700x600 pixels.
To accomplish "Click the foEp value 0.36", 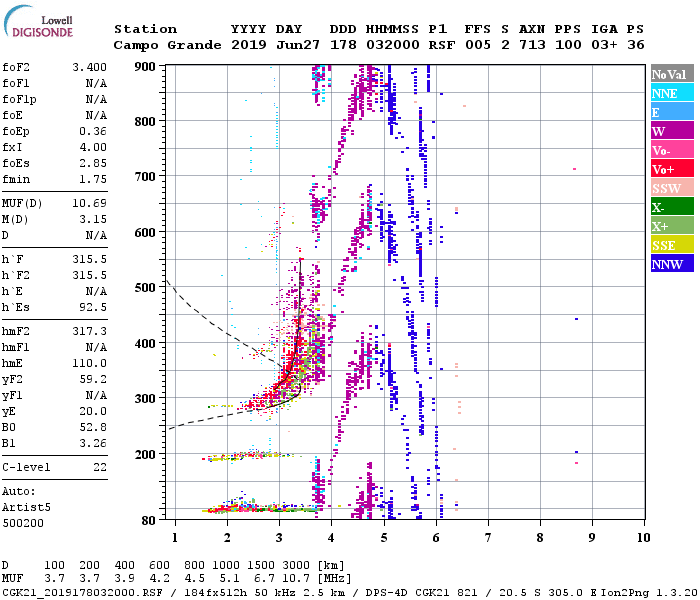I will click(x=93, y=131).
